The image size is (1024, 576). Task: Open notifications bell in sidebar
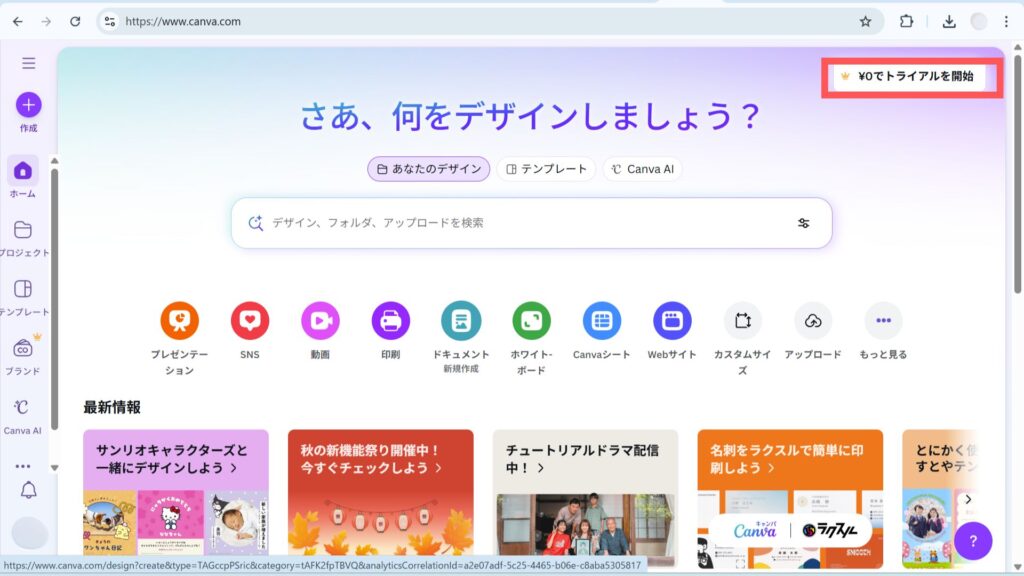(28, 490)
